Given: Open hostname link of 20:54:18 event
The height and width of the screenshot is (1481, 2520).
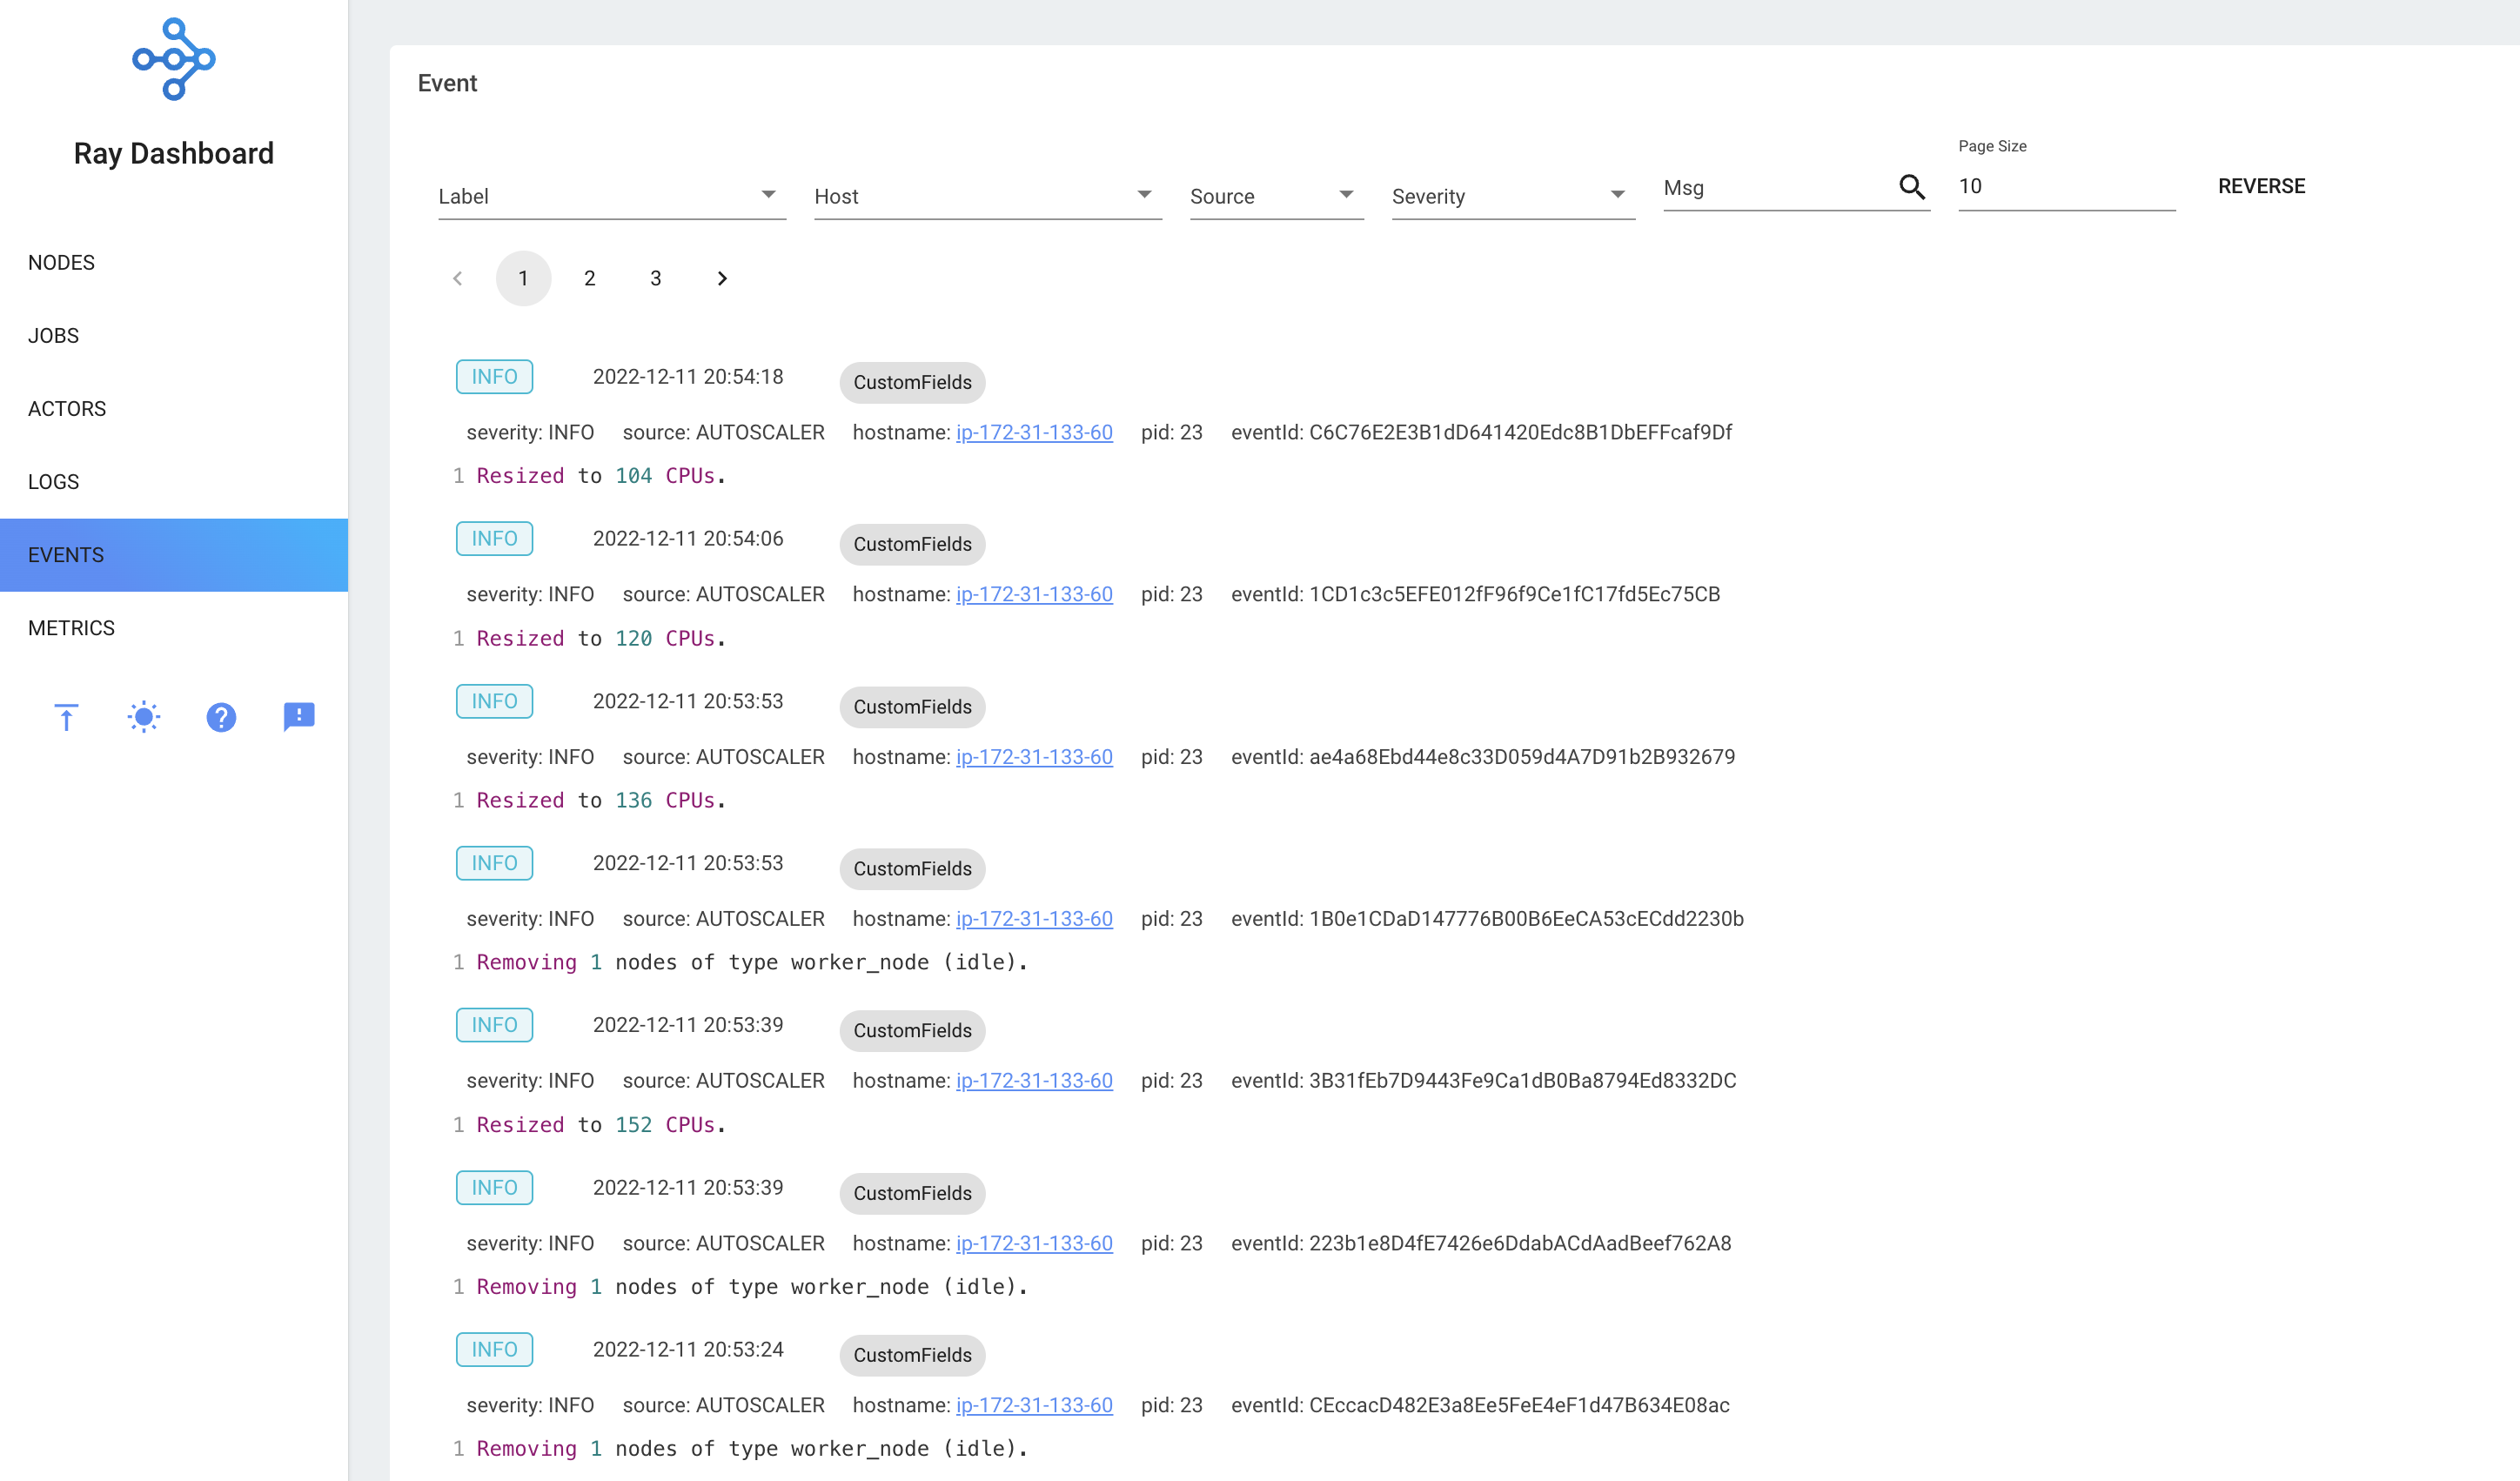Looking at the screenshot, I should tap(1033, 432).
